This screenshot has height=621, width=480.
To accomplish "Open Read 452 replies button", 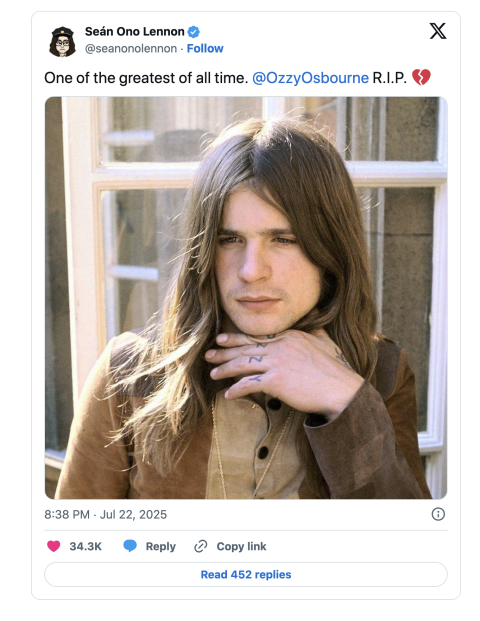I will pyautogui.click(x=246, y=574).
